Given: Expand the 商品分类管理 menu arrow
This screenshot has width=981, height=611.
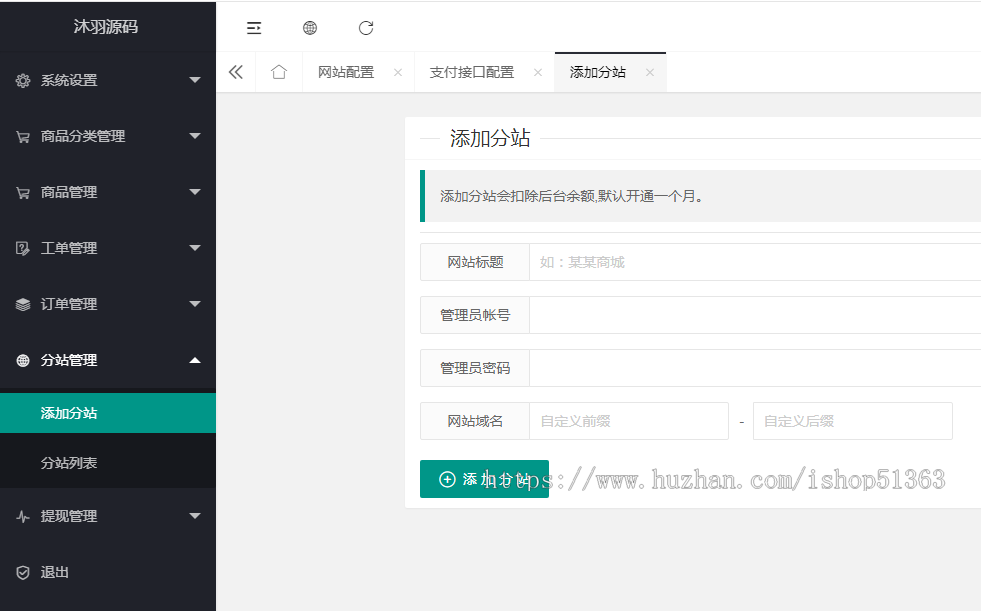Looking at the screenshot, I should point(195,136).
